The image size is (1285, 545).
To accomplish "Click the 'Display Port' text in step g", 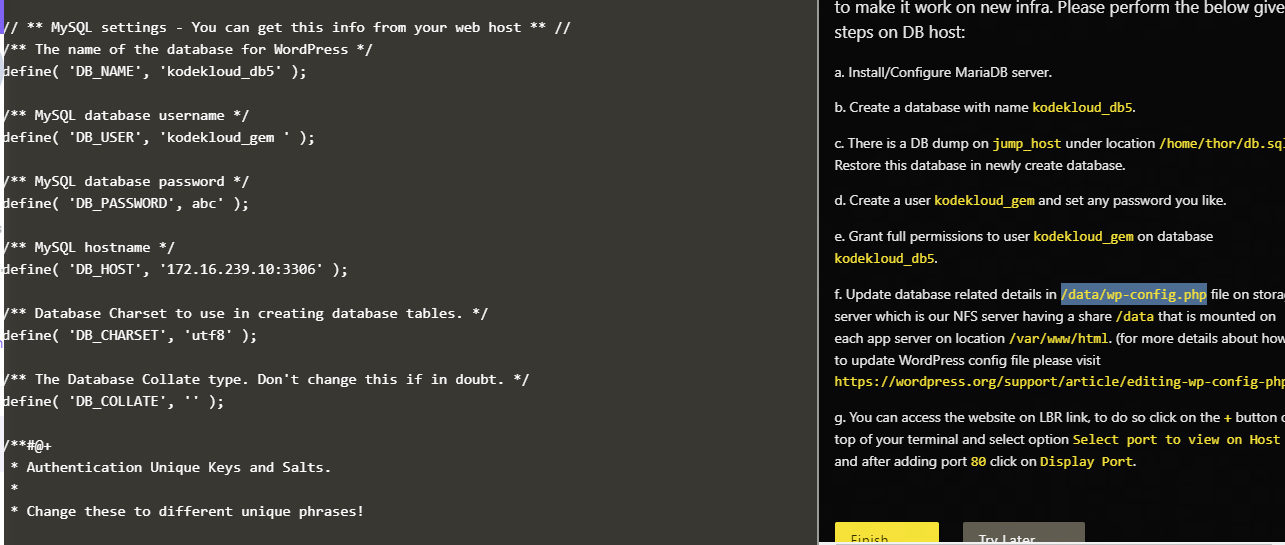I will point(1086,462).
